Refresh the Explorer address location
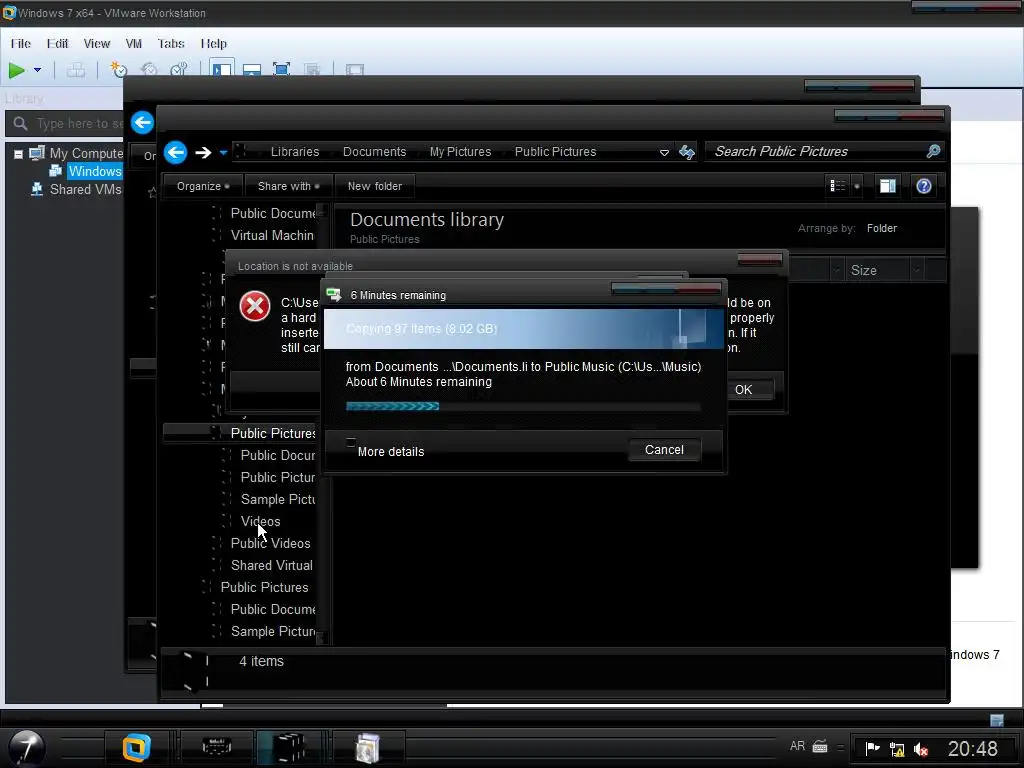The image size is (1024, 768). click(x=686, y=152)
